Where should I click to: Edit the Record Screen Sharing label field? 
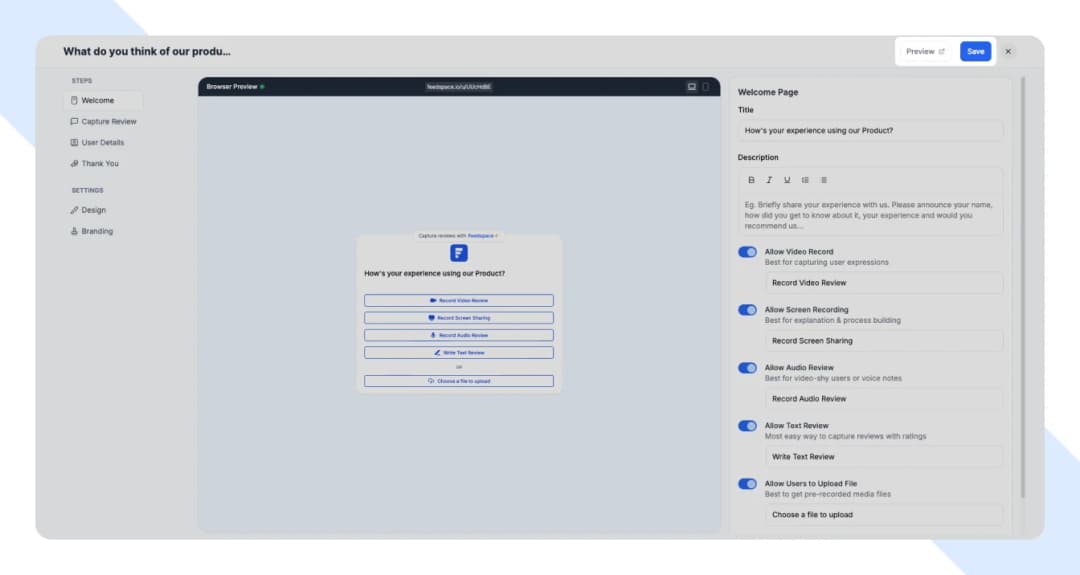click(x=884, y=341)
